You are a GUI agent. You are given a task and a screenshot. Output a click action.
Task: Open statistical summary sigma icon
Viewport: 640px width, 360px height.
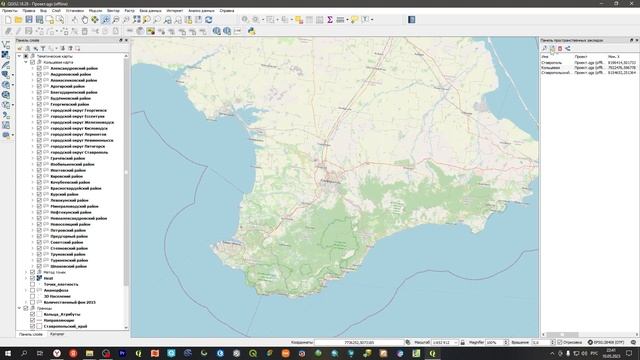330,20
